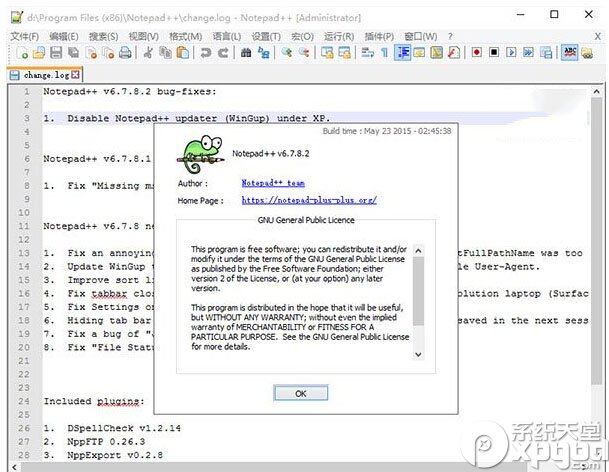
Task: Open the 运行(R) menu
Action: click(x=339, y=37)
